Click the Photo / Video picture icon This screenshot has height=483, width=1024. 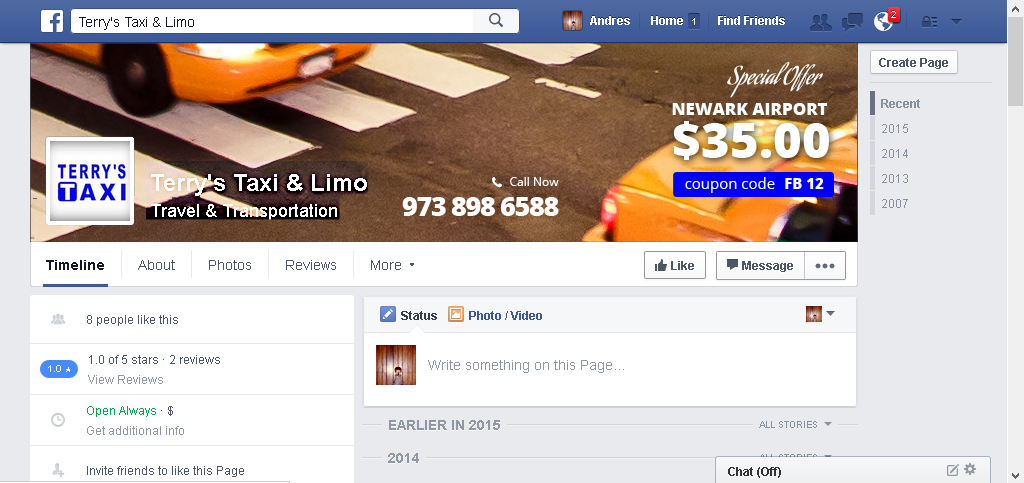tap(456, 315)
